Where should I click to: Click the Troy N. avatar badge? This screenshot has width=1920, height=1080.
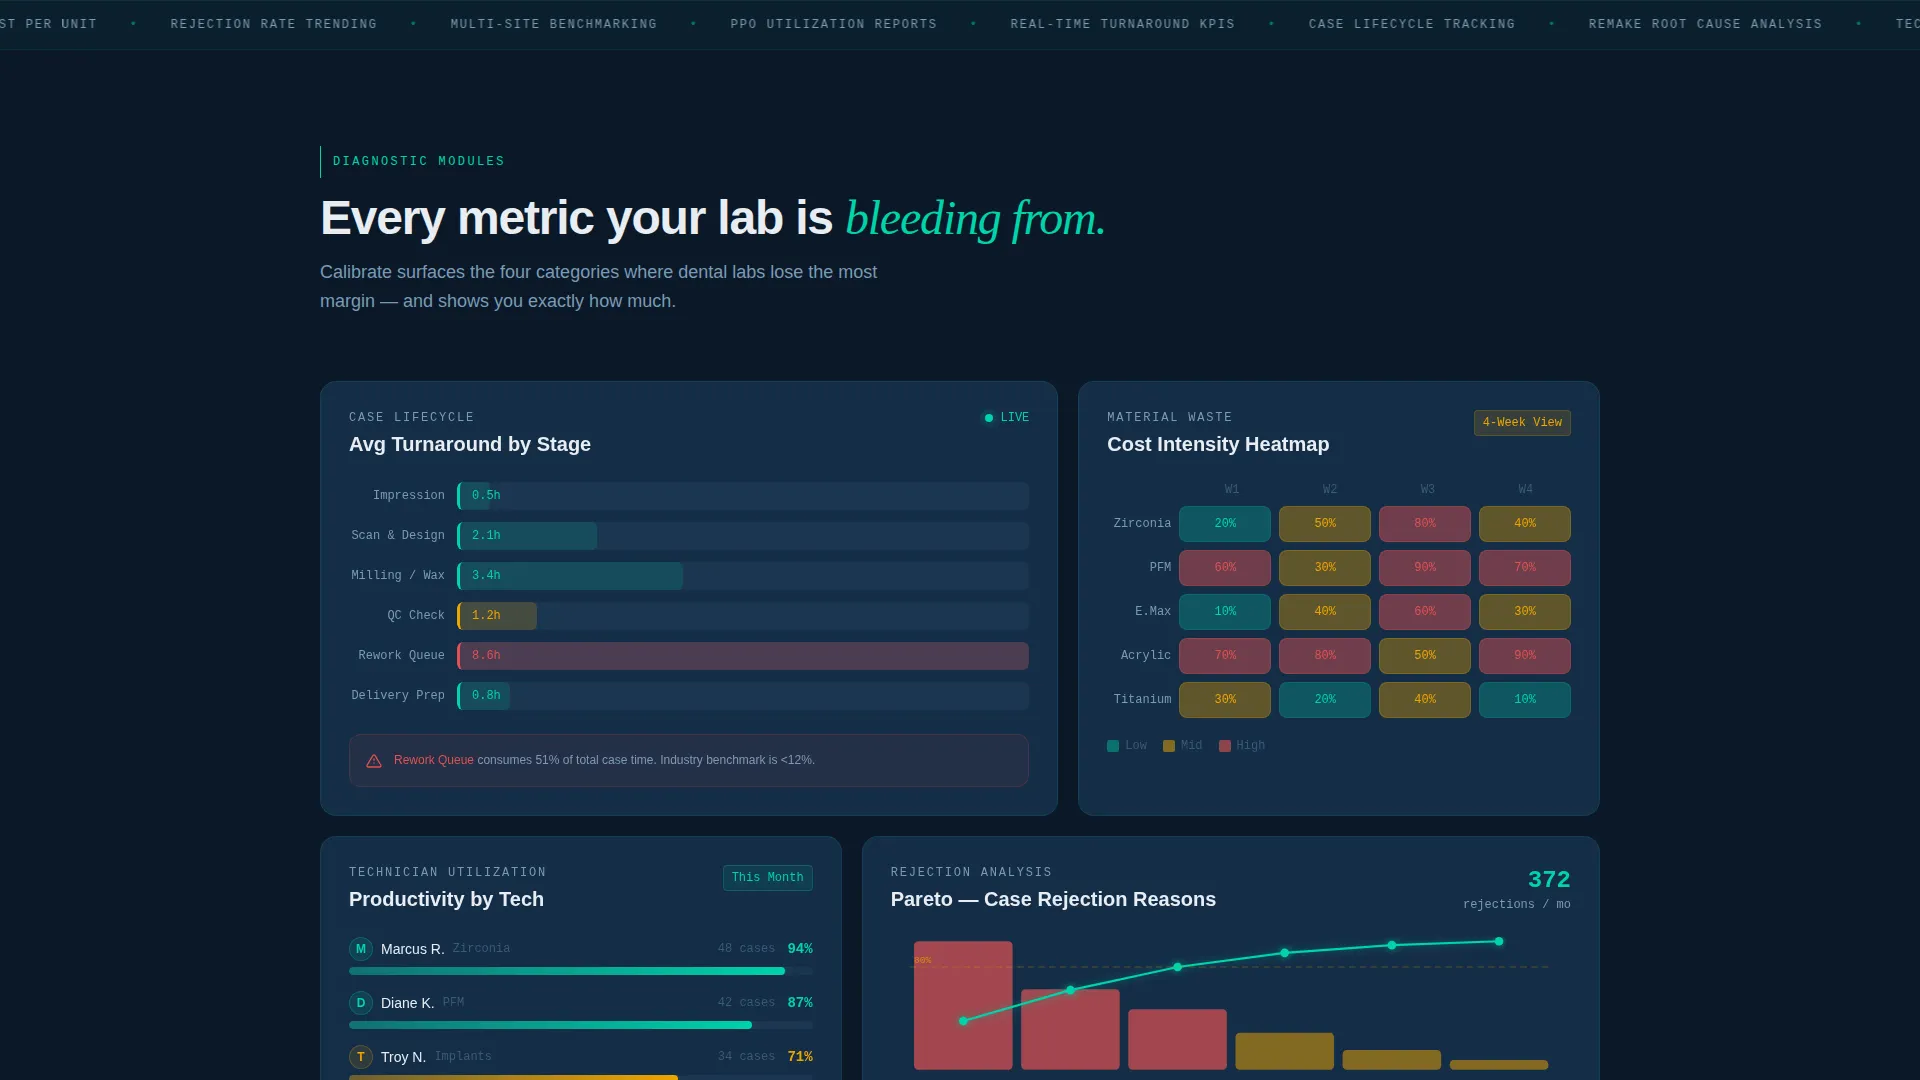pyautogui.click(x=361, y=1057)
